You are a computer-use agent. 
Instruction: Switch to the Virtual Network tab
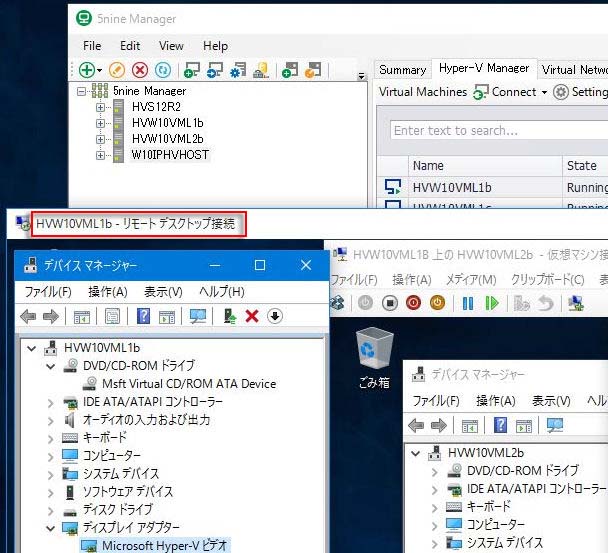pyautogui.click(x=574, y=70)
